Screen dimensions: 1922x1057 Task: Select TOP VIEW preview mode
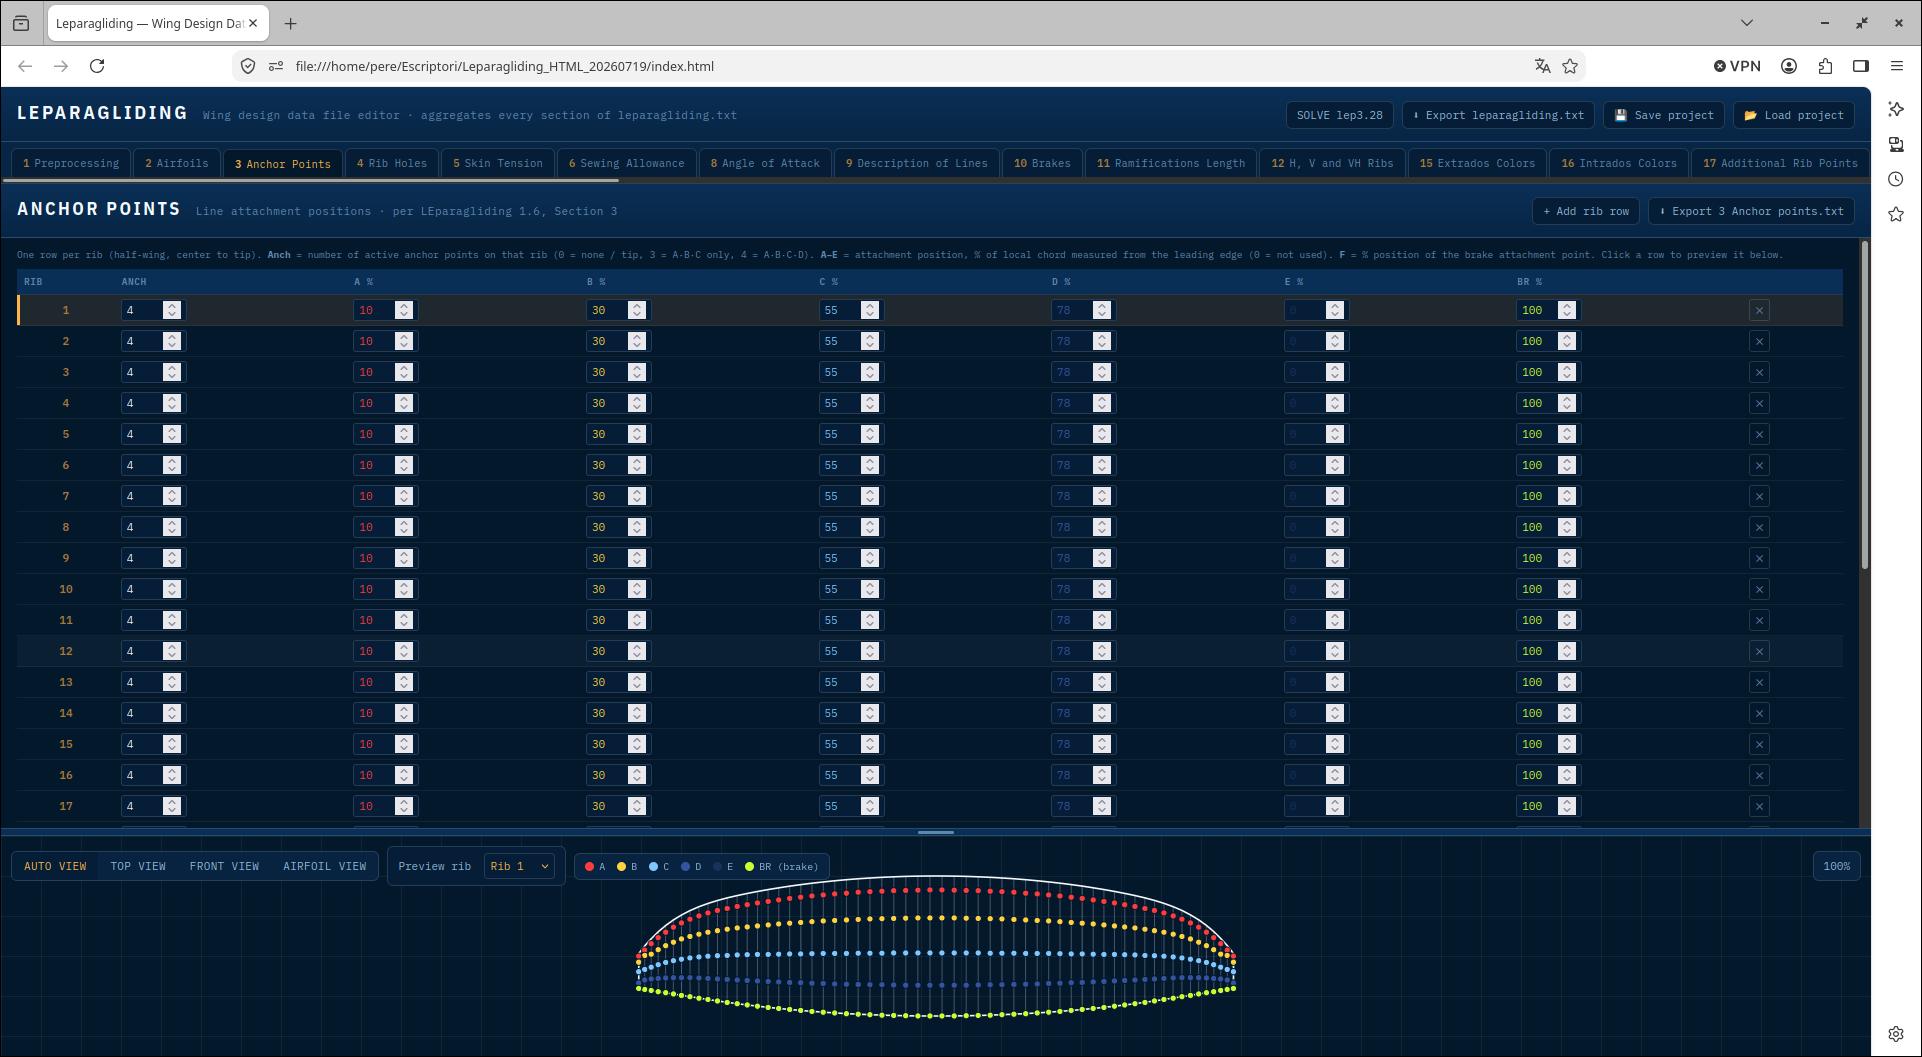[x=138, y=866]
